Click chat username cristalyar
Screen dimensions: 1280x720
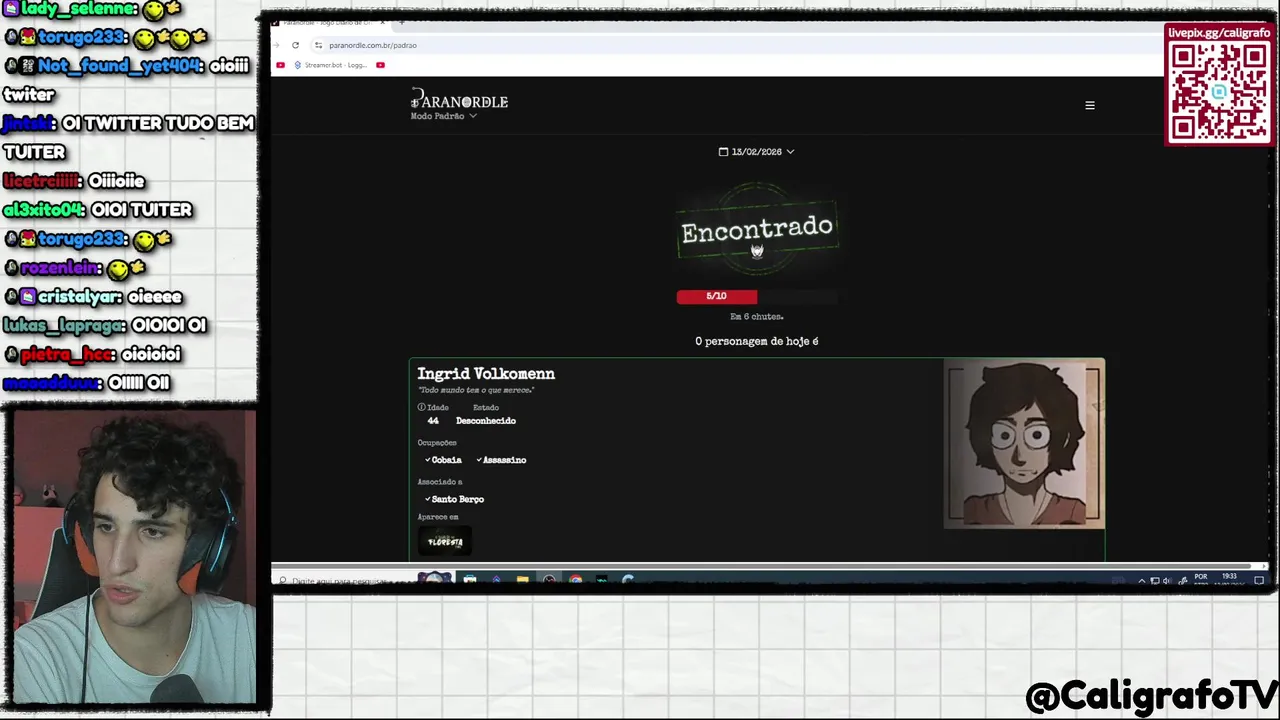pos(80,297)
